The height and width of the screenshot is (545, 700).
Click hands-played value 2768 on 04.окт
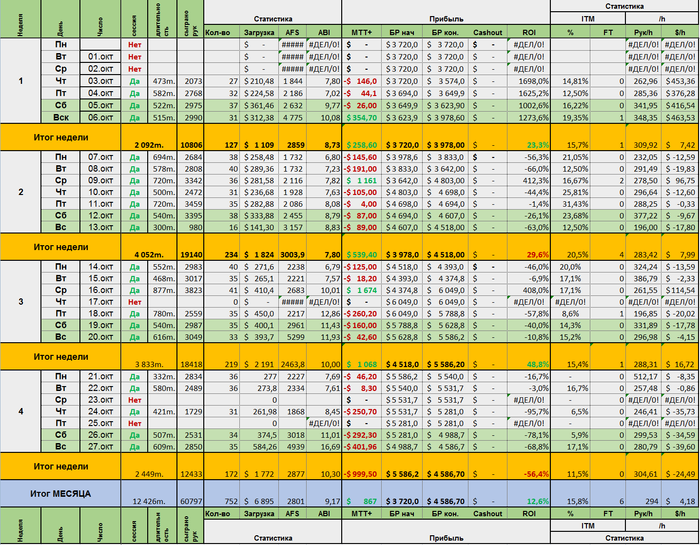191,93
